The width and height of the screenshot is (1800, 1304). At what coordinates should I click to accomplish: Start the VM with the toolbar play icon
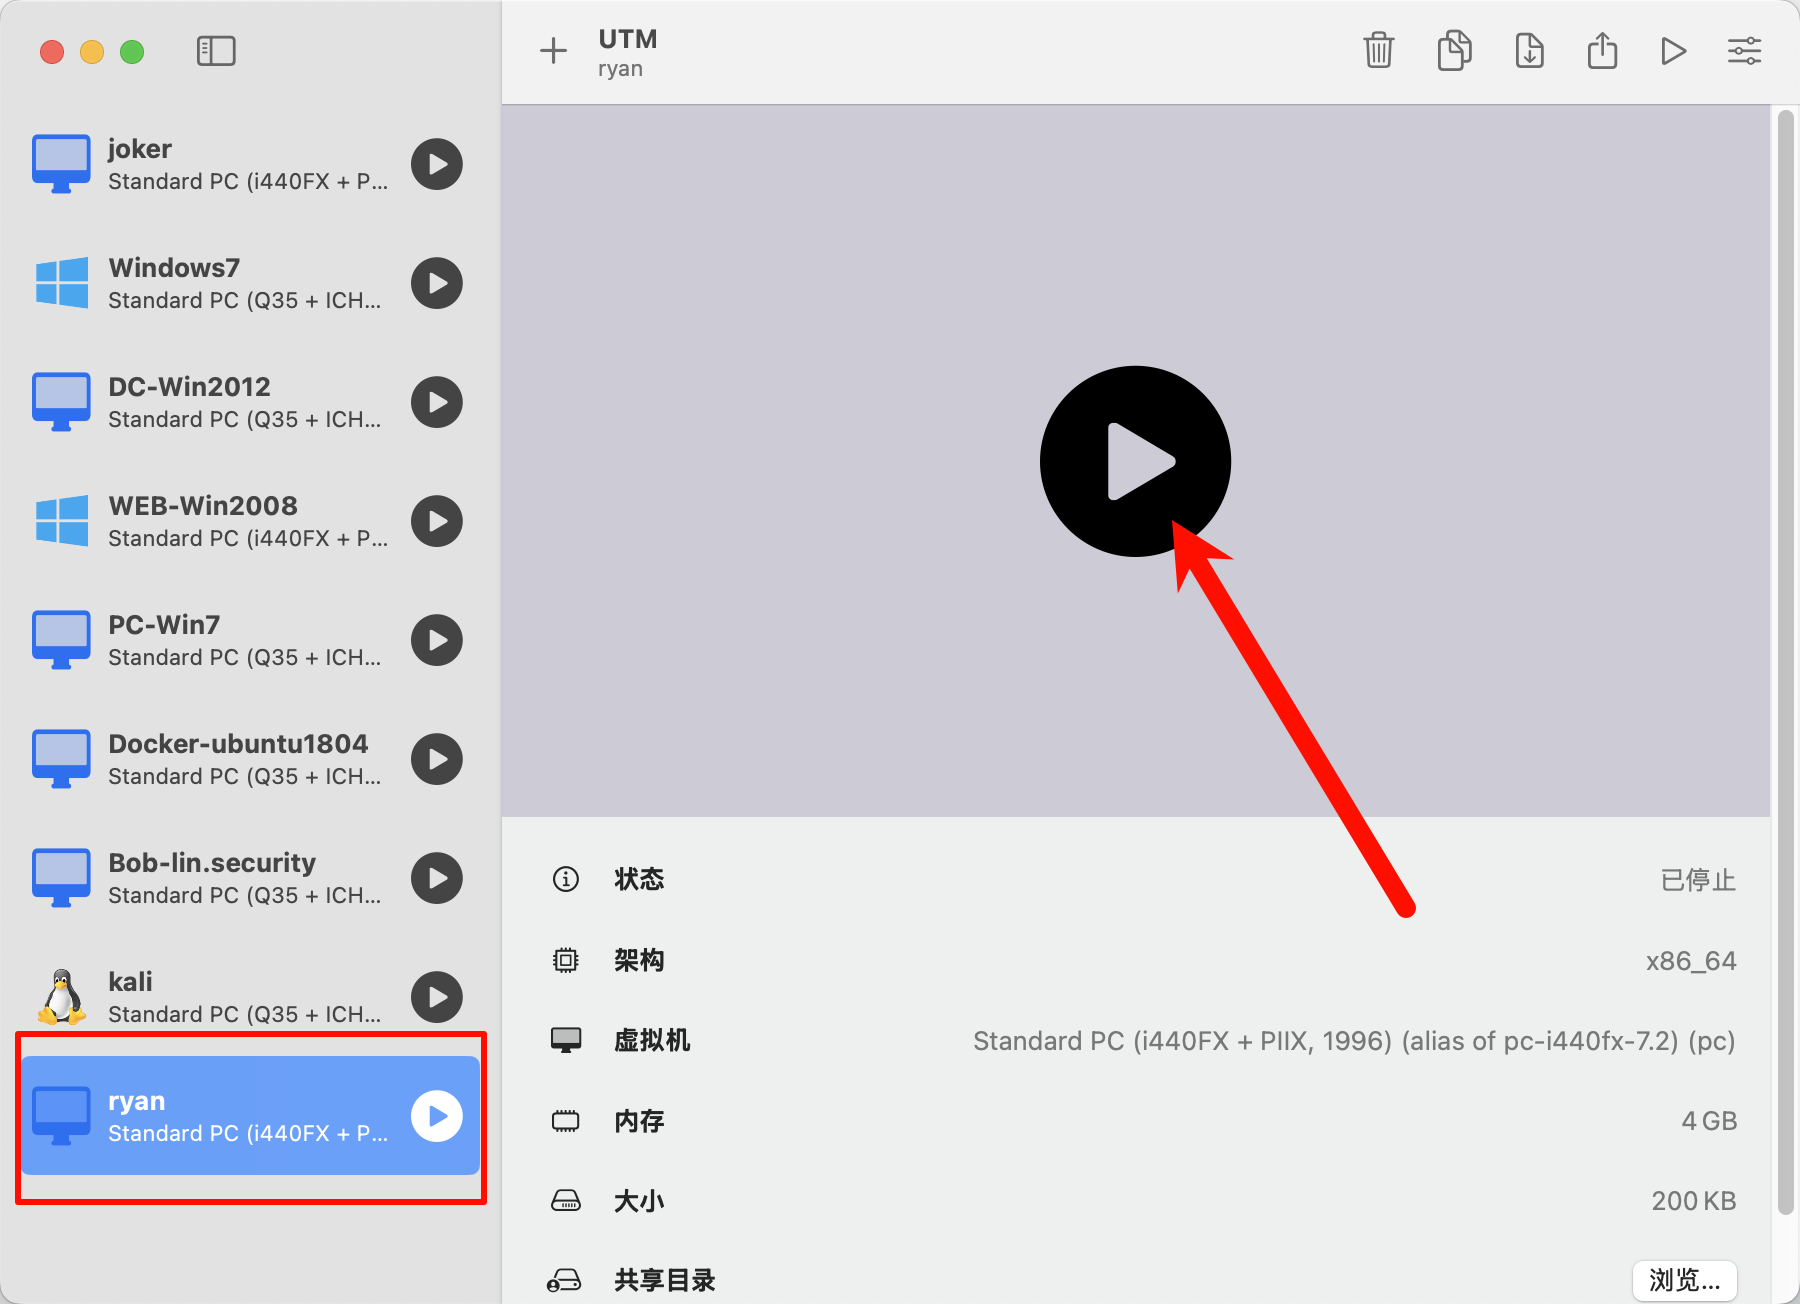[1673, 51]
